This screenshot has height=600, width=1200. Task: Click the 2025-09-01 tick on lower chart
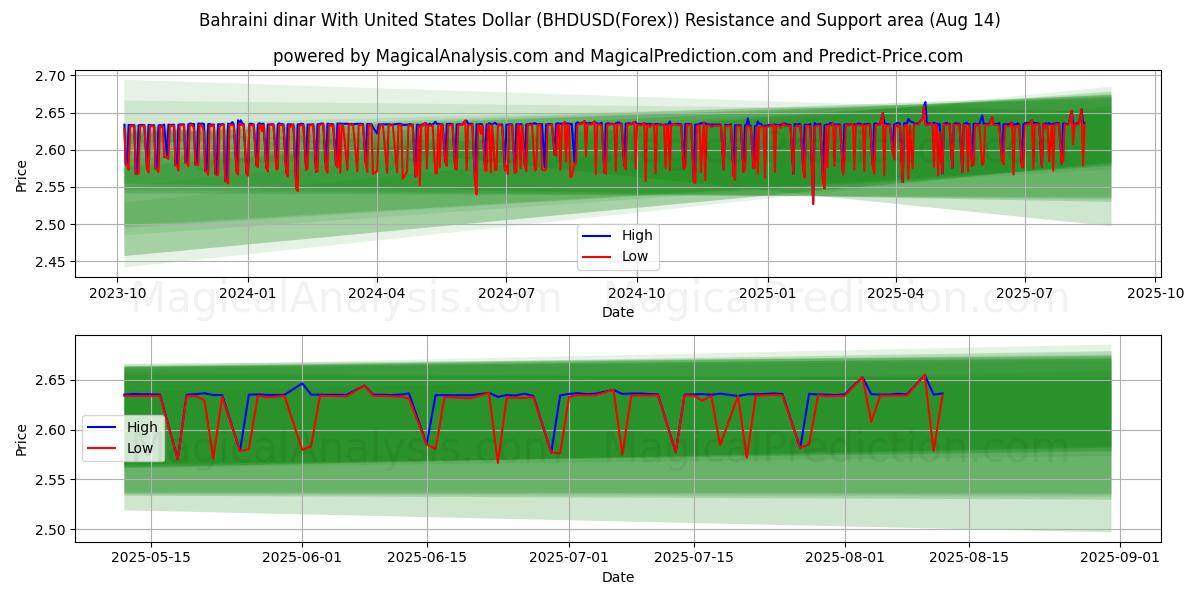[1121, 558]
